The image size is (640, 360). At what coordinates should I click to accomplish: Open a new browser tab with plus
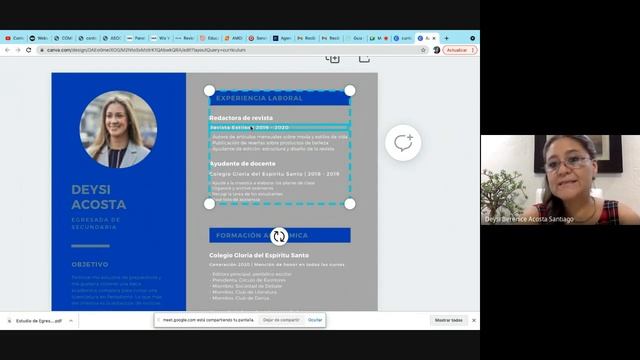coord(447,38)
